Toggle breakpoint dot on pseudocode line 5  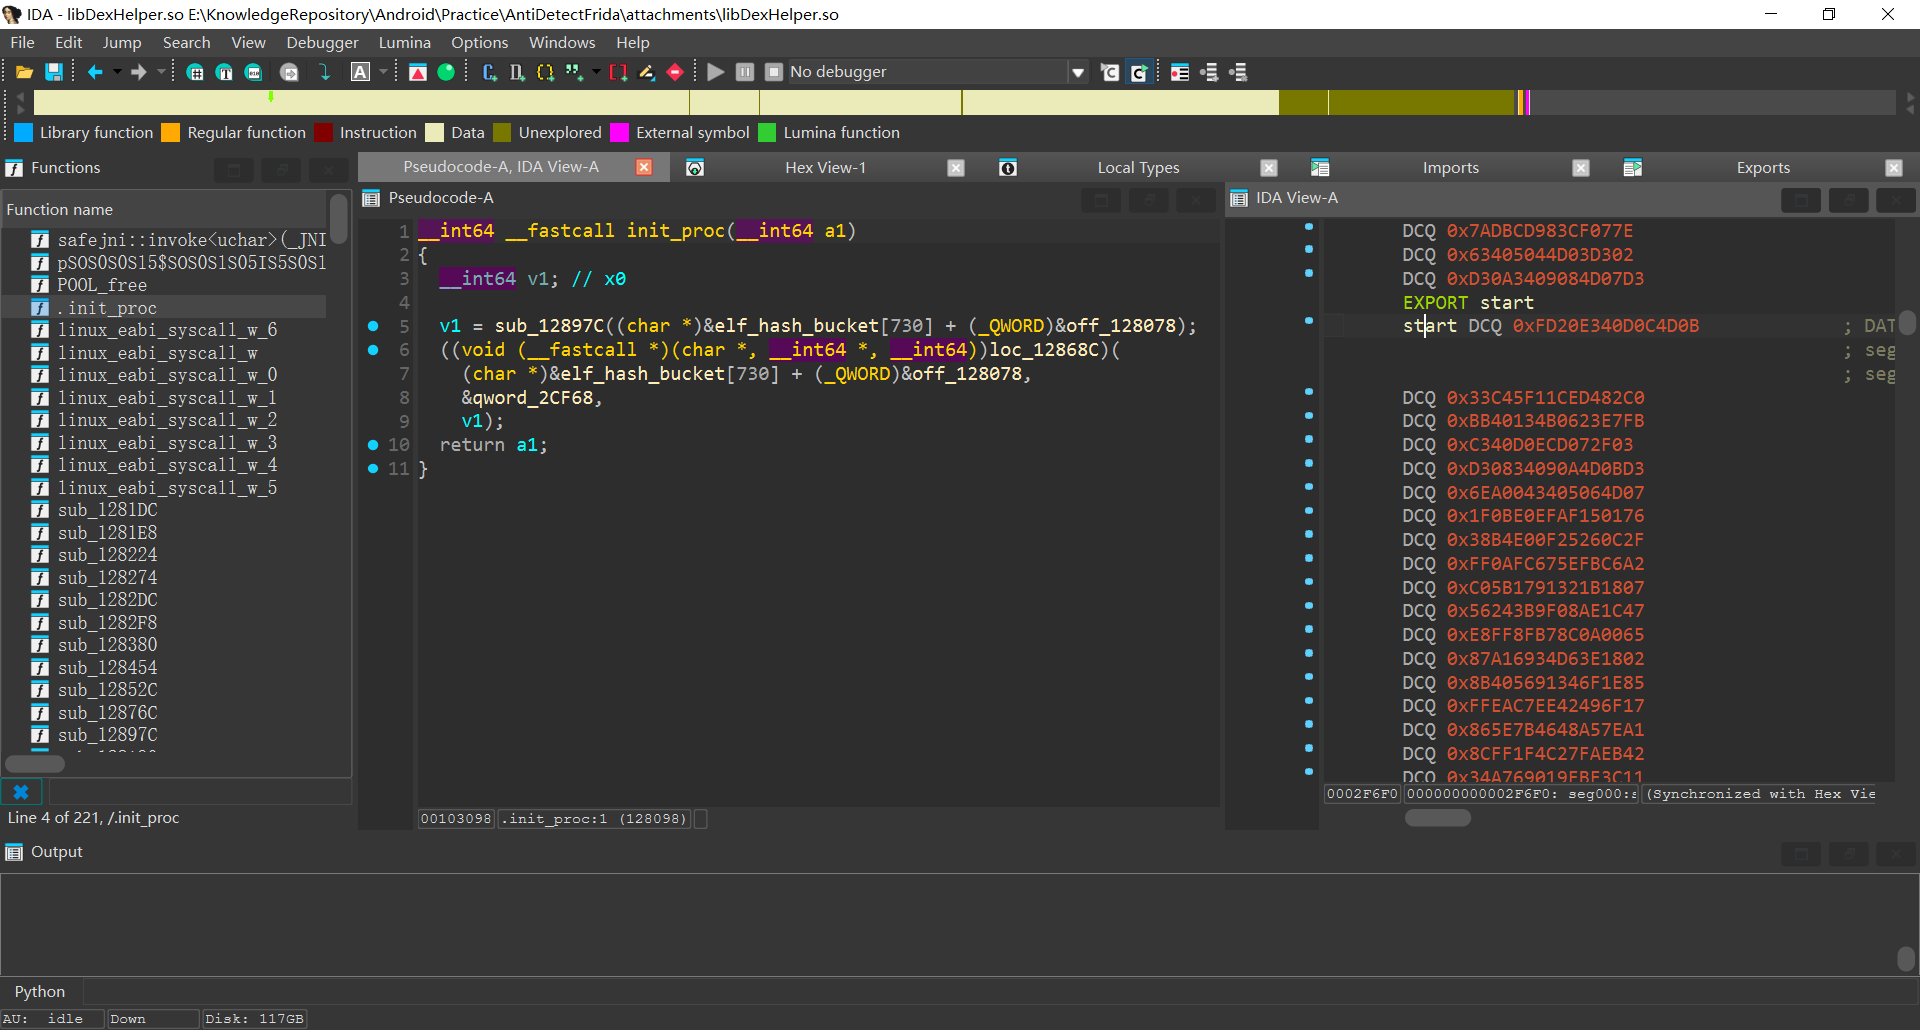point(373,326)
